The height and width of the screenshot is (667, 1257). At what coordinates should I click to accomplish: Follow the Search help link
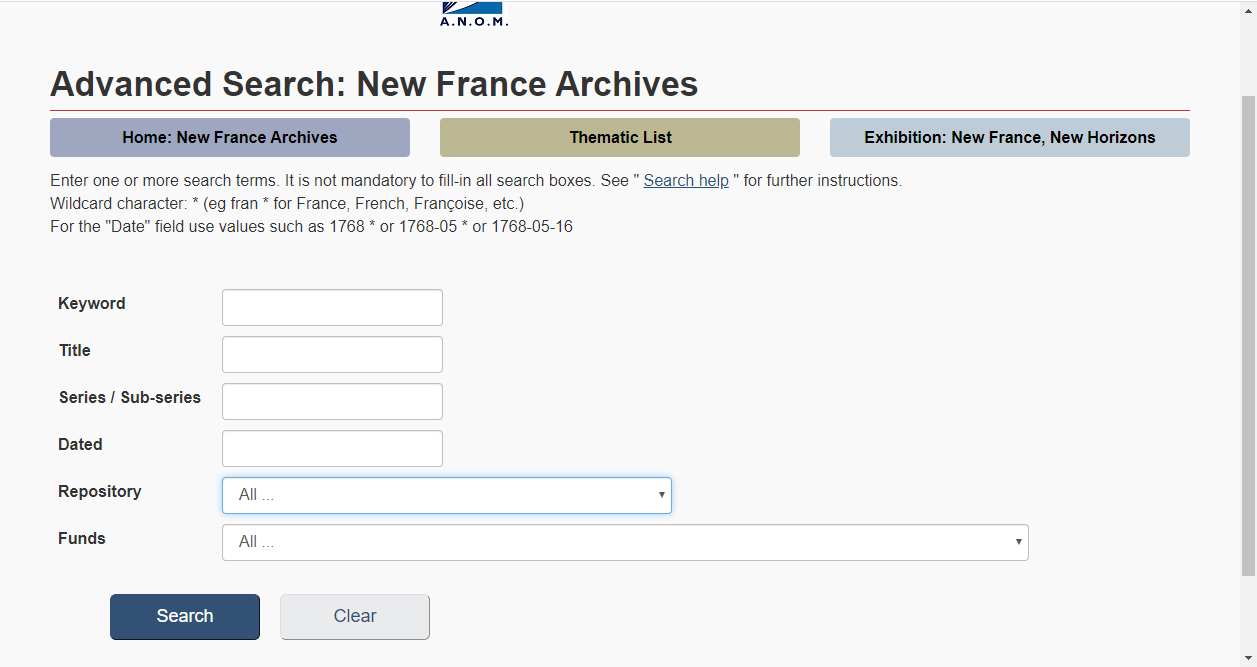(x=686, y=181)
